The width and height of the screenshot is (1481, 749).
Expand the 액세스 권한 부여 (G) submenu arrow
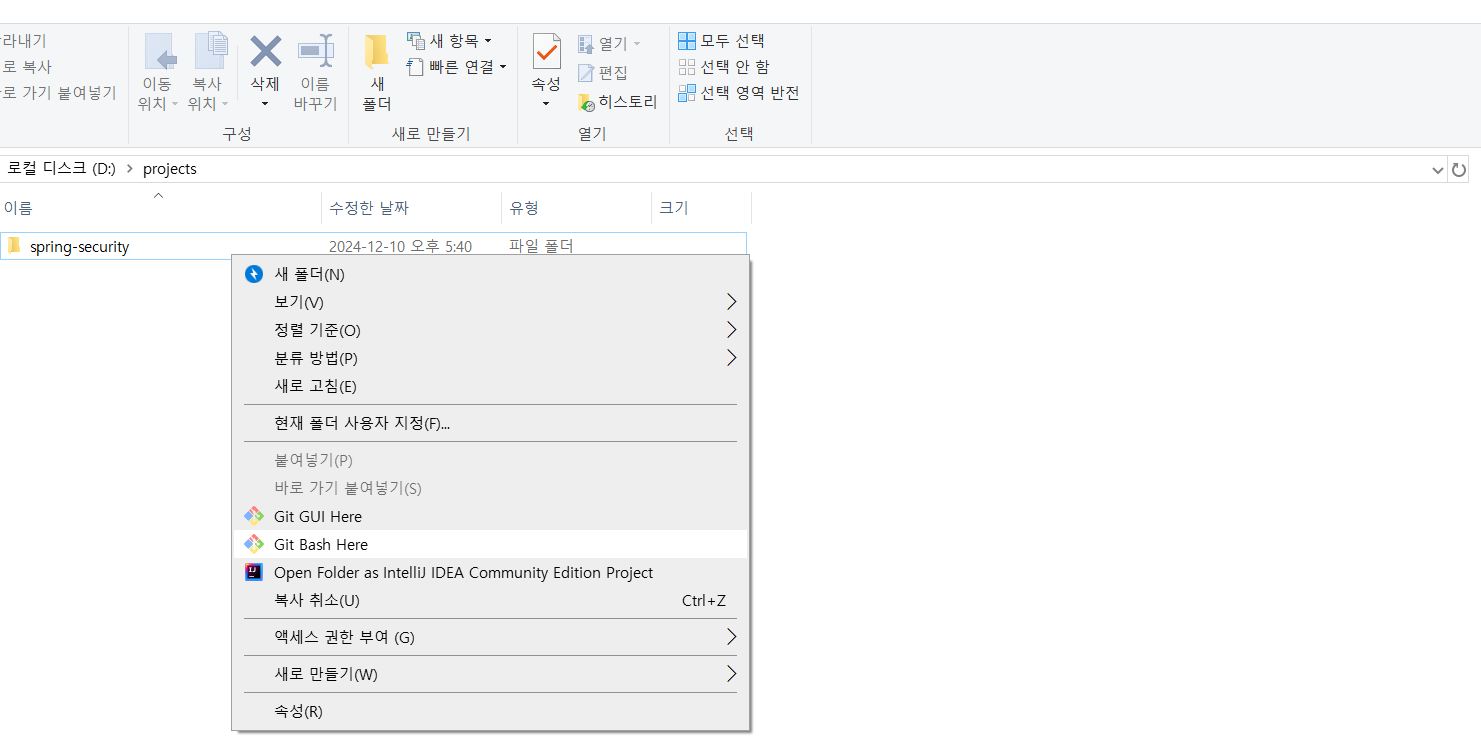(731, 637)
